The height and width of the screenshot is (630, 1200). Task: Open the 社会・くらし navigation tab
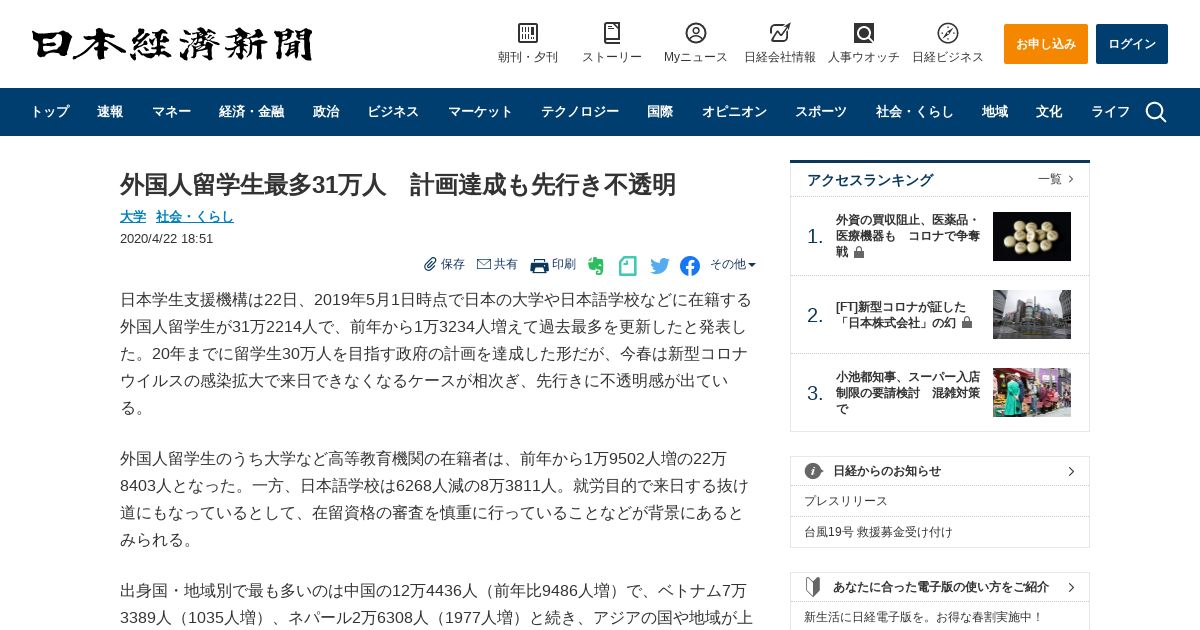[x=915, y=112]
